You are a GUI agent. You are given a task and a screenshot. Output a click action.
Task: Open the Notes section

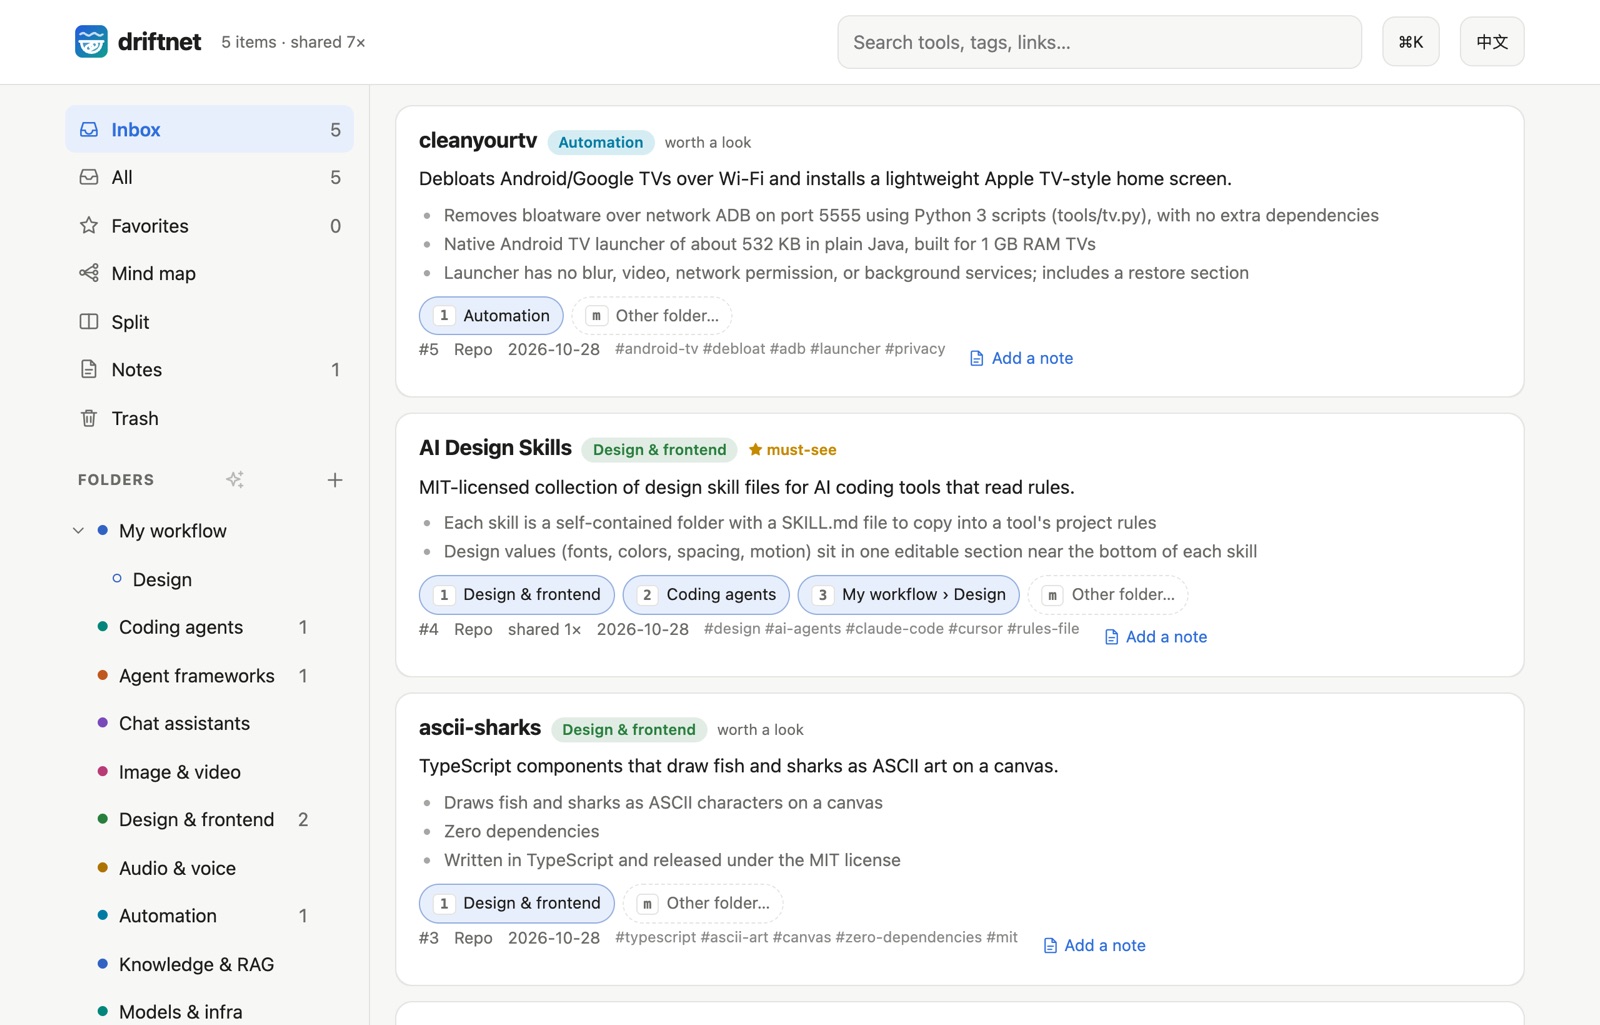[x=210, y=370]
